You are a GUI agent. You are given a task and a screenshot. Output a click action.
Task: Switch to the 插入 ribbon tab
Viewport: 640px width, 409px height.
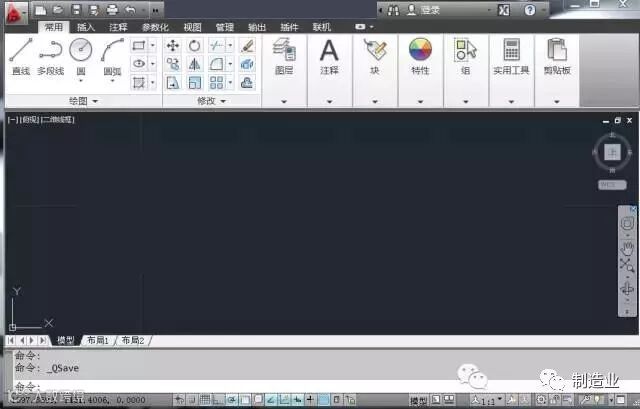(x=86, y=27)
